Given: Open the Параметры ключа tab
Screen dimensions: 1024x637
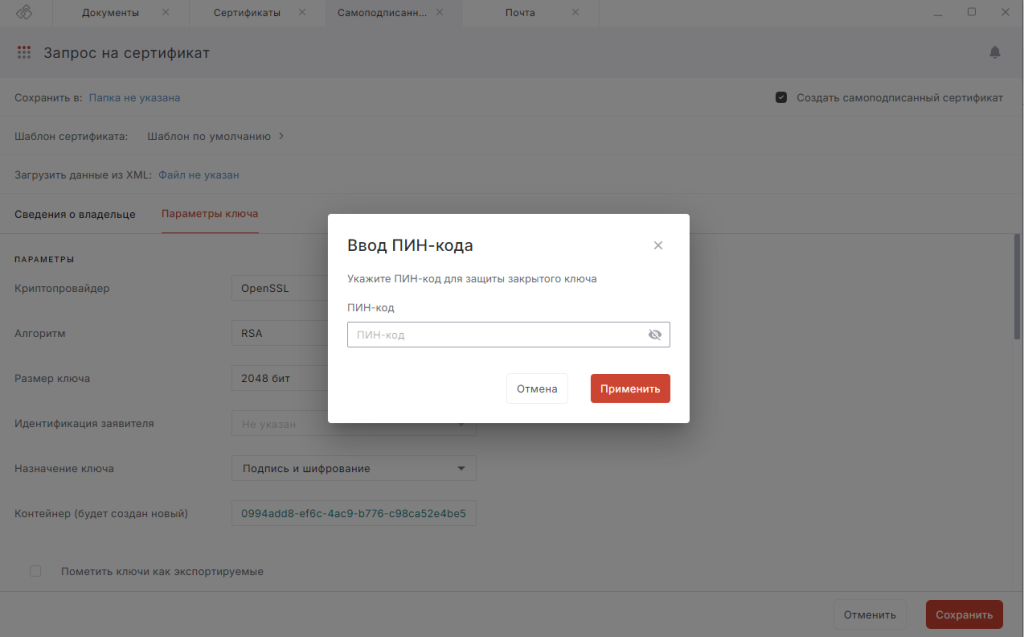Looking at the screenshot, I should click(210, 214).
